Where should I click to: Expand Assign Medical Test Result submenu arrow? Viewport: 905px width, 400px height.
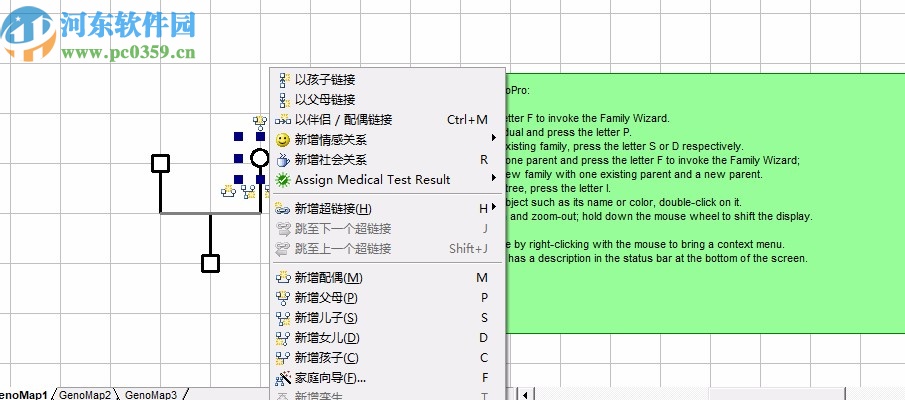pos(494,177)
